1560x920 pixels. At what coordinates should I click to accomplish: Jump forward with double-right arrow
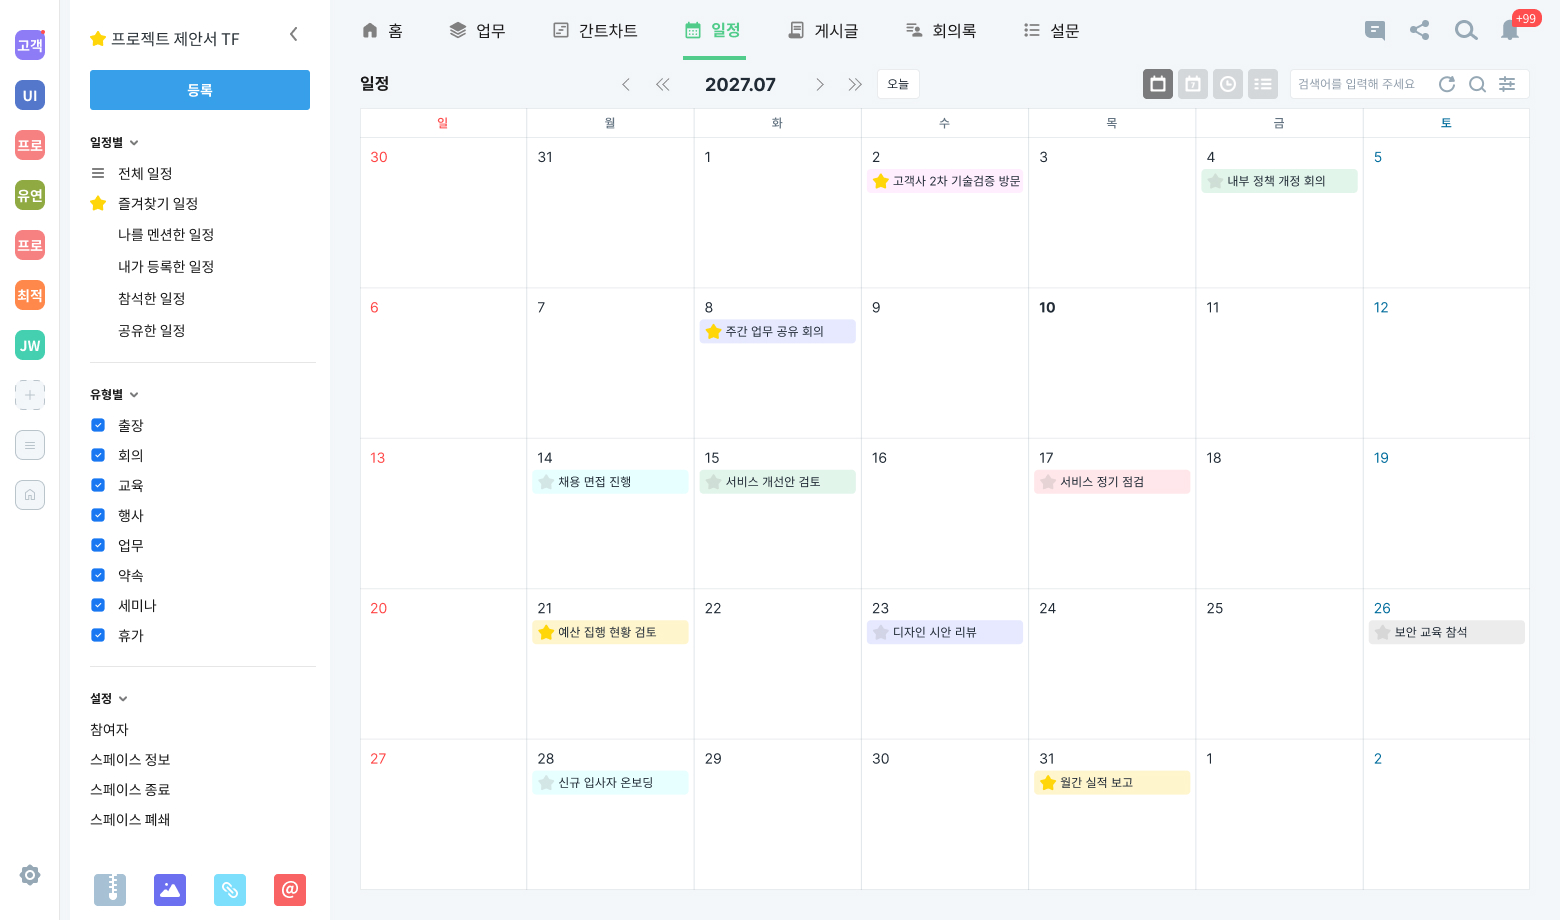855,84
